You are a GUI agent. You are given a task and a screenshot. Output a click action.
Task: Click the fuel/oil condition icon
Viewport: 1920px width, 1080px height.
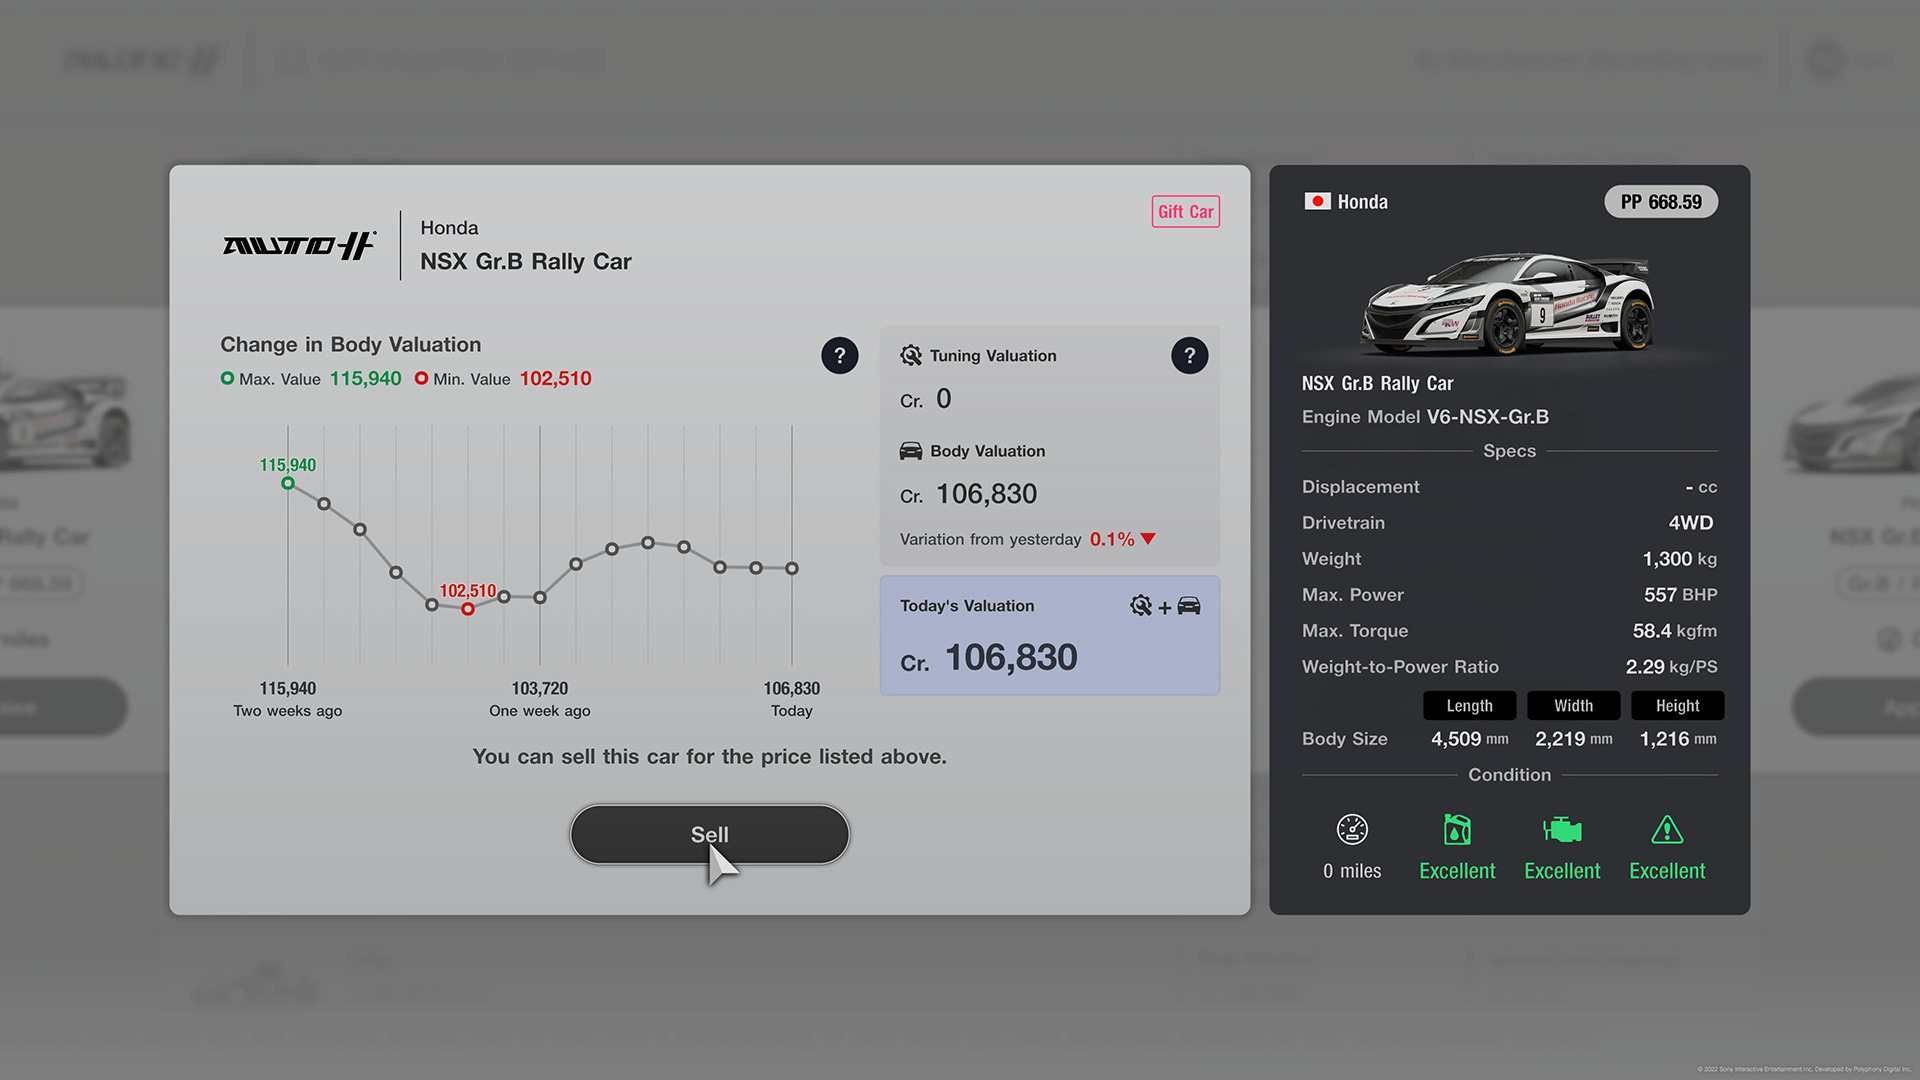click(x=1457, y=829)
